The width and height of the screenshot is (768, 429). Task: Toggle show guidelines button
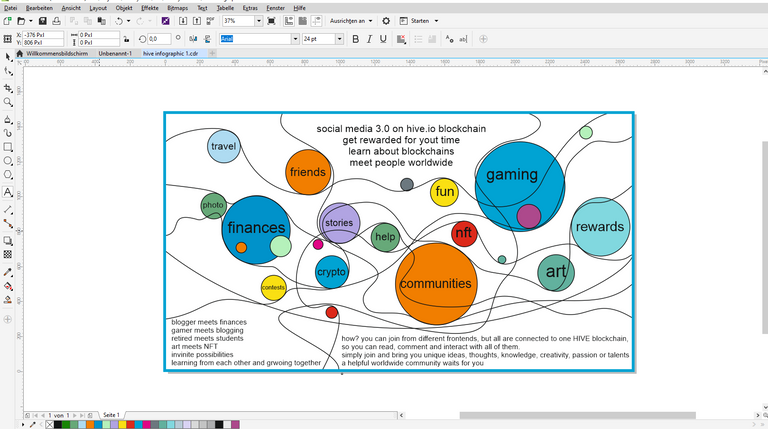[x=316, y=21]
